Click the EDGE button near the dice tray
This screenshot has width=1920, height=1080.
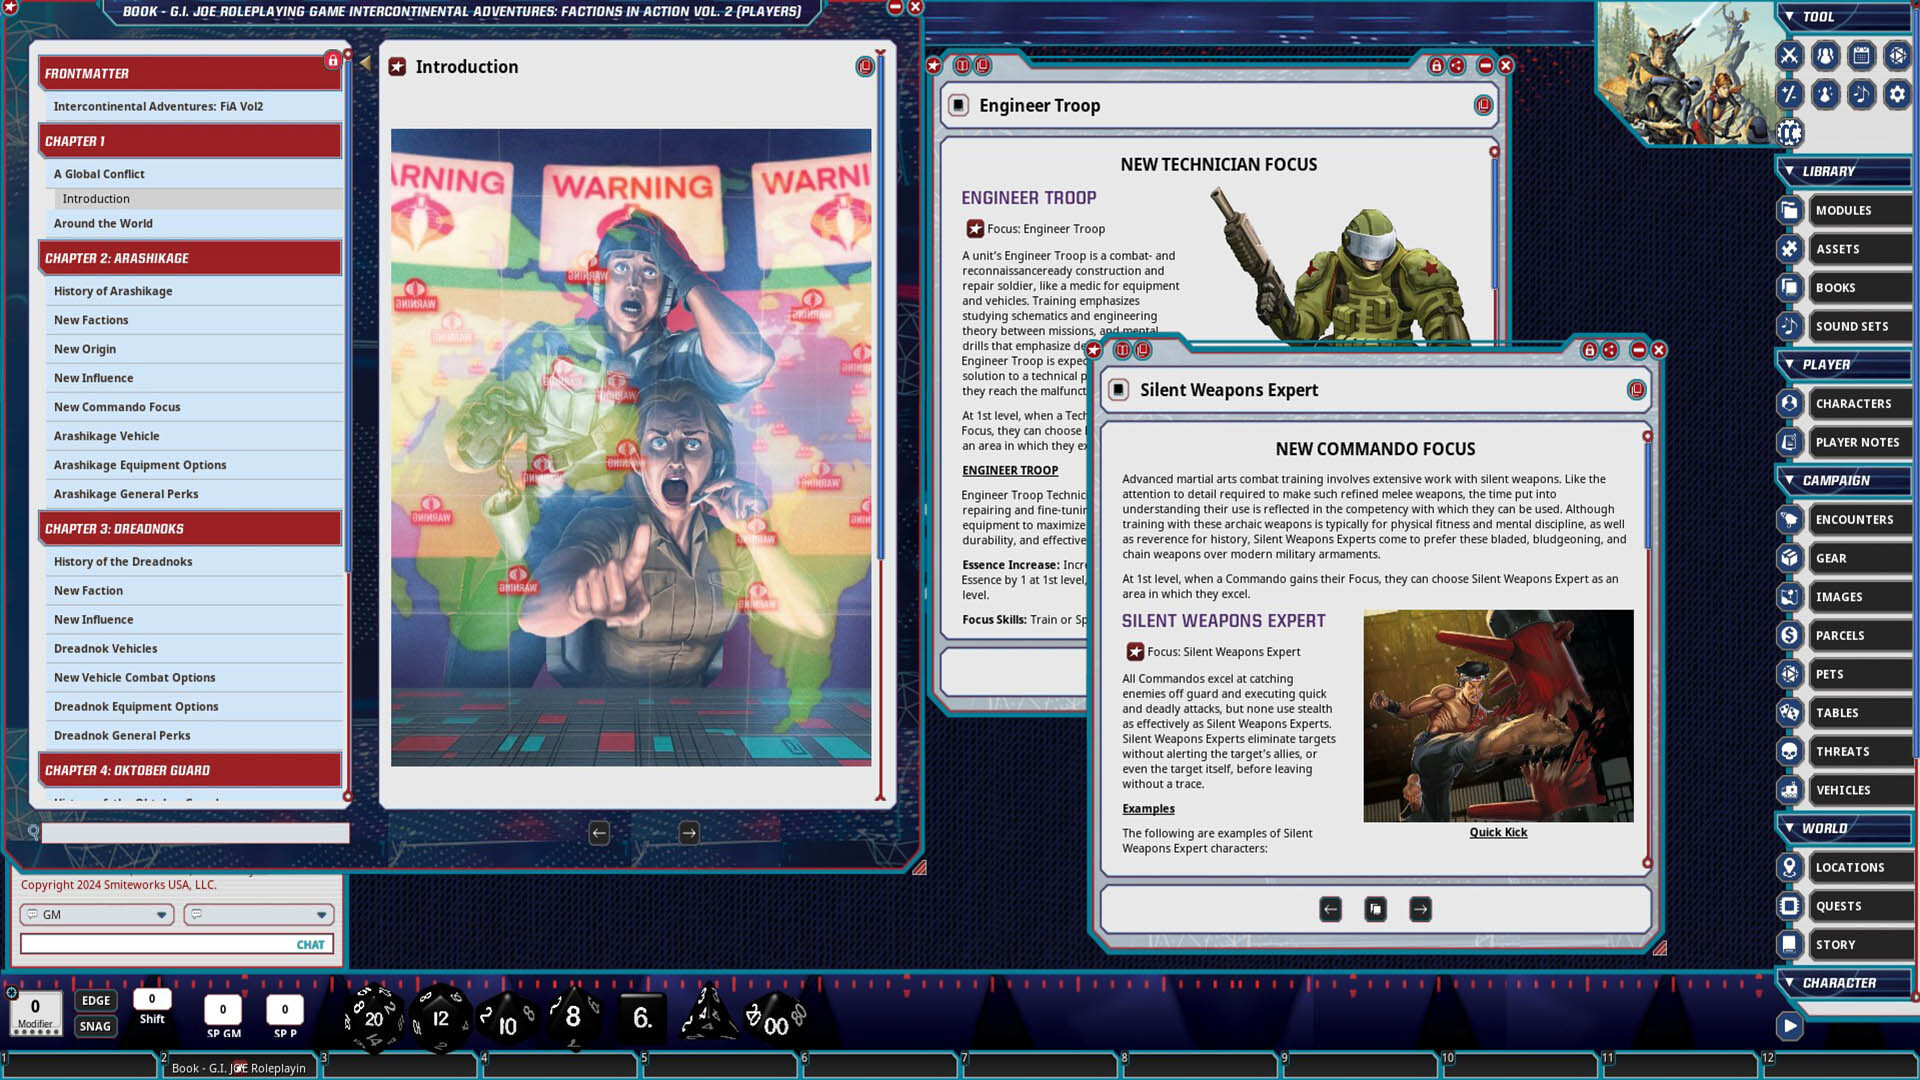point(95,1000)
